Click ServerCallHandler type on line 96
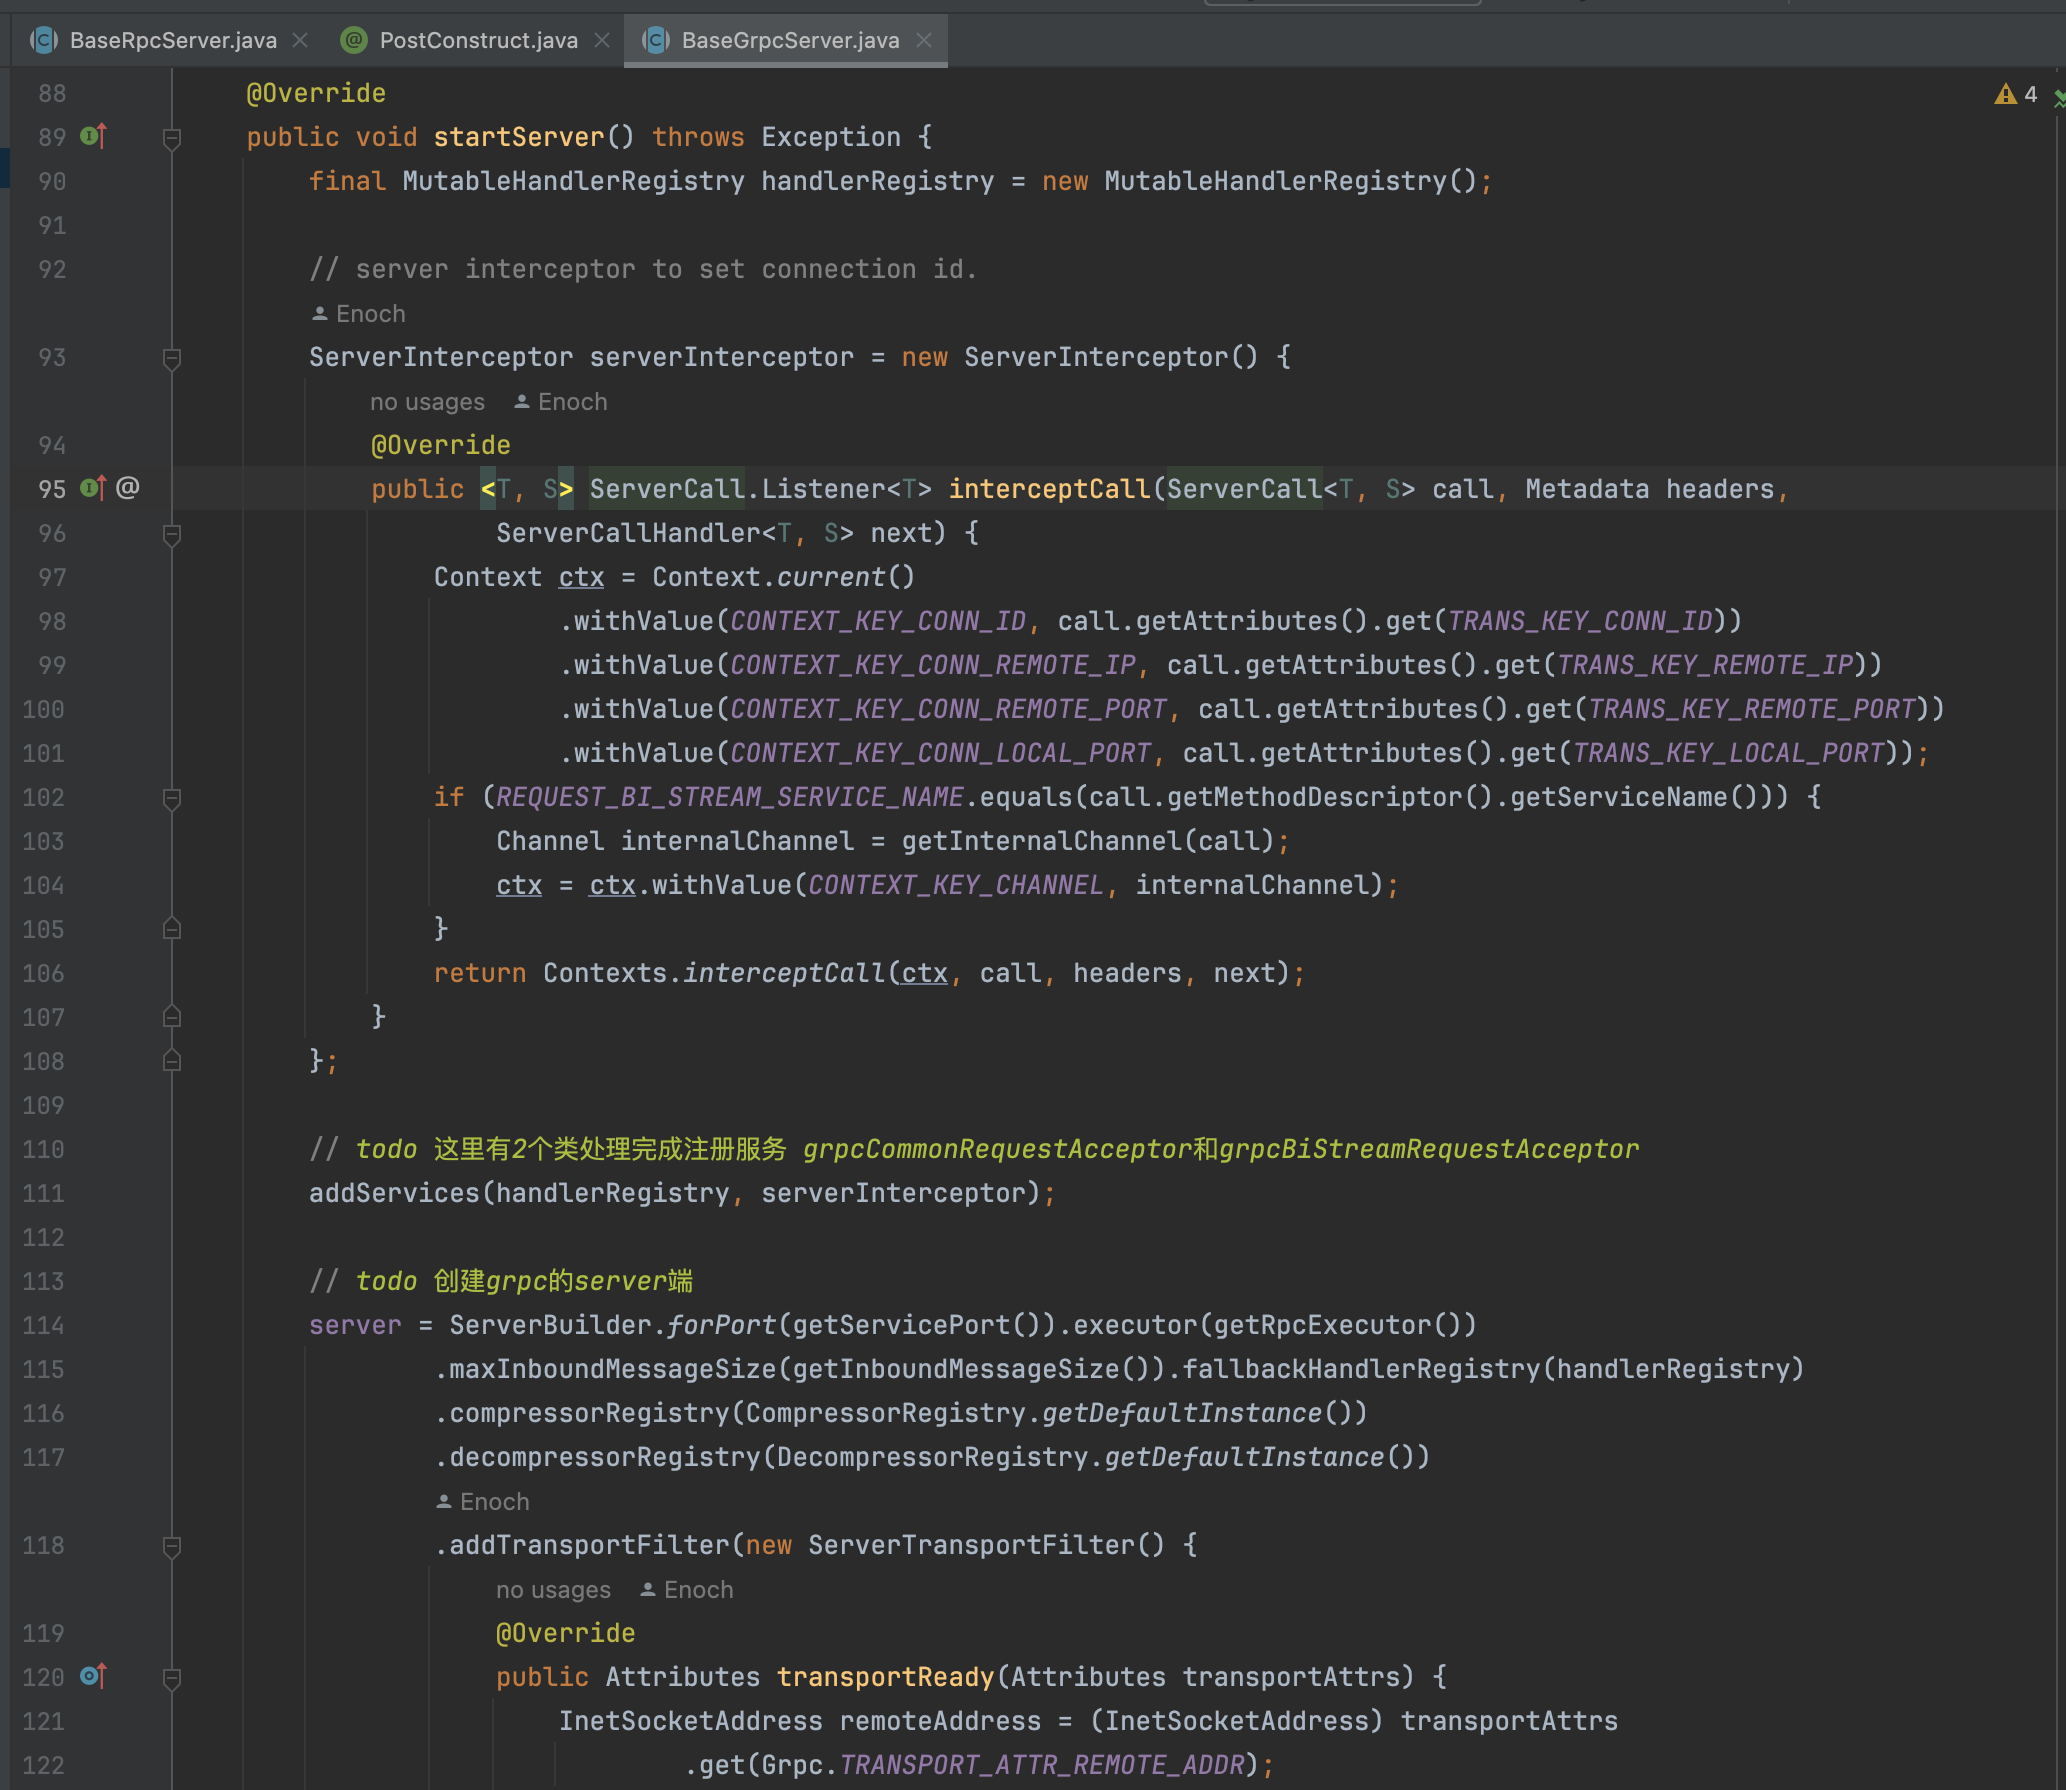Screen dimensions: 2066x1790 coord(629,533)
